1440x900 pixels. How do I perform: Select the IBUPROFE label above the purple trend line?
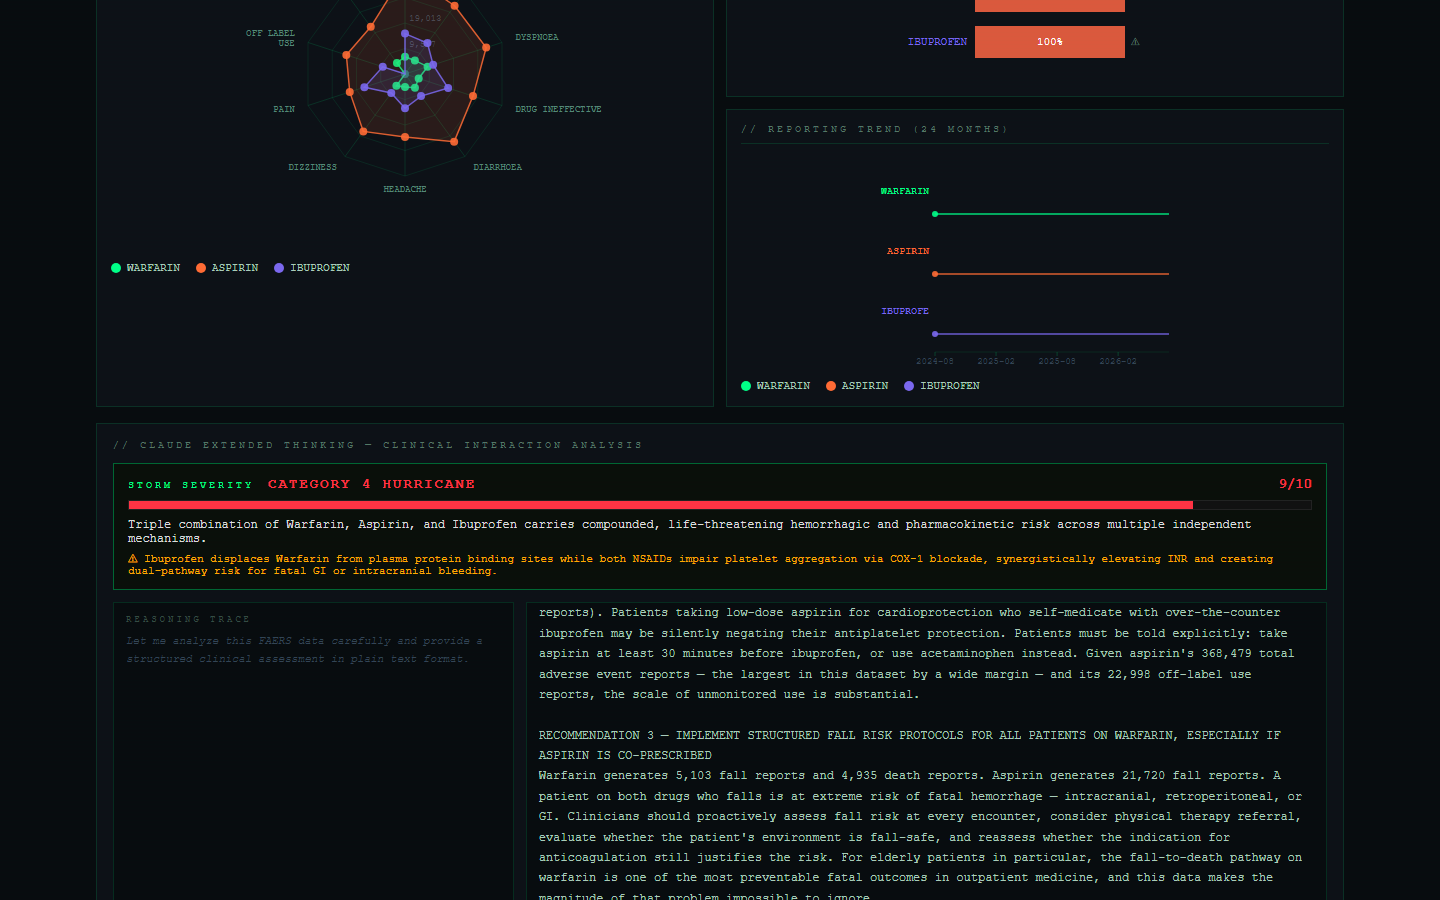point(905,311)
